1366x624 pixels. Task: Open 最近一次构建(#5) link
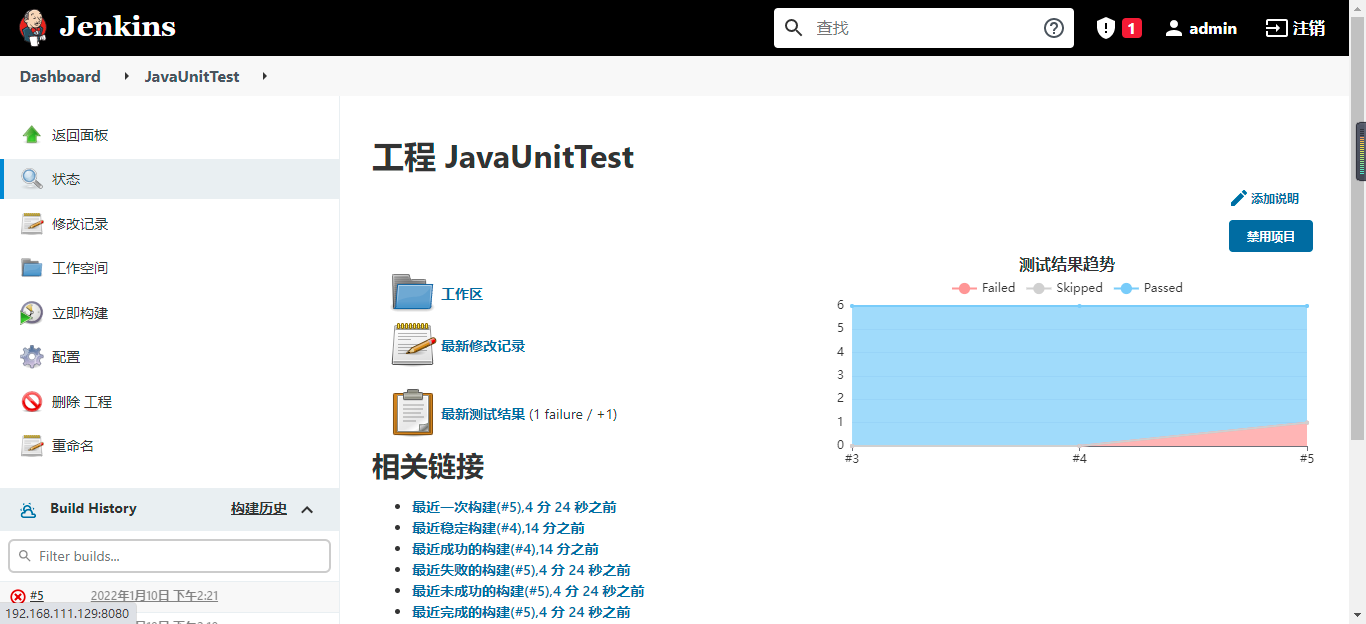[514, 507]
